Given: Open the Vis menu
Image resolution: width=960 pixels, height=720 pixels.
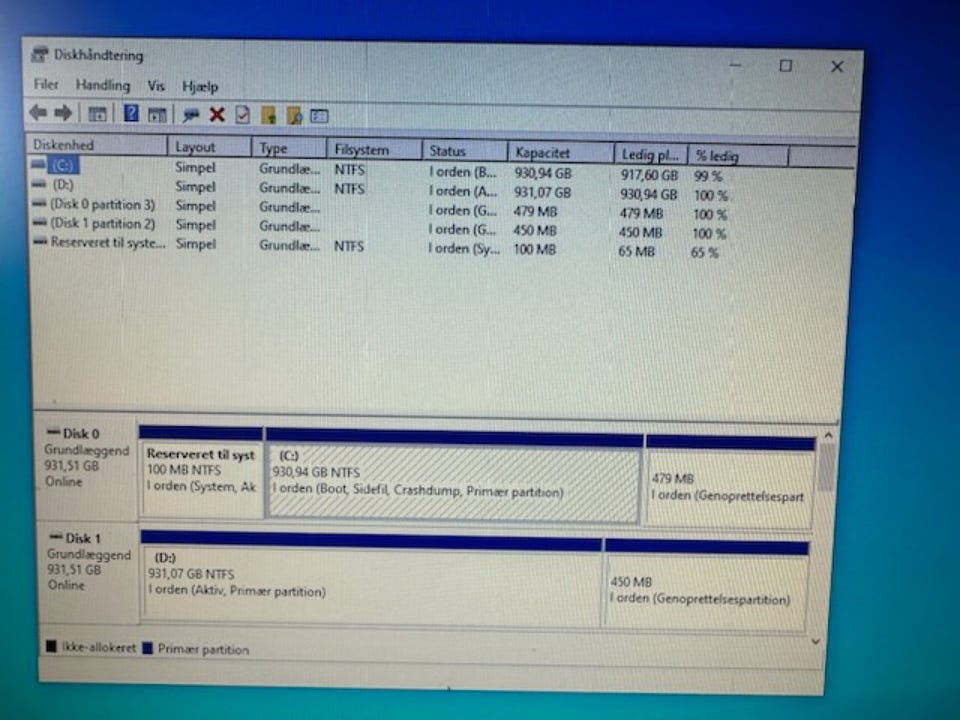Looking at the screenshot, I should click(156, 86).
